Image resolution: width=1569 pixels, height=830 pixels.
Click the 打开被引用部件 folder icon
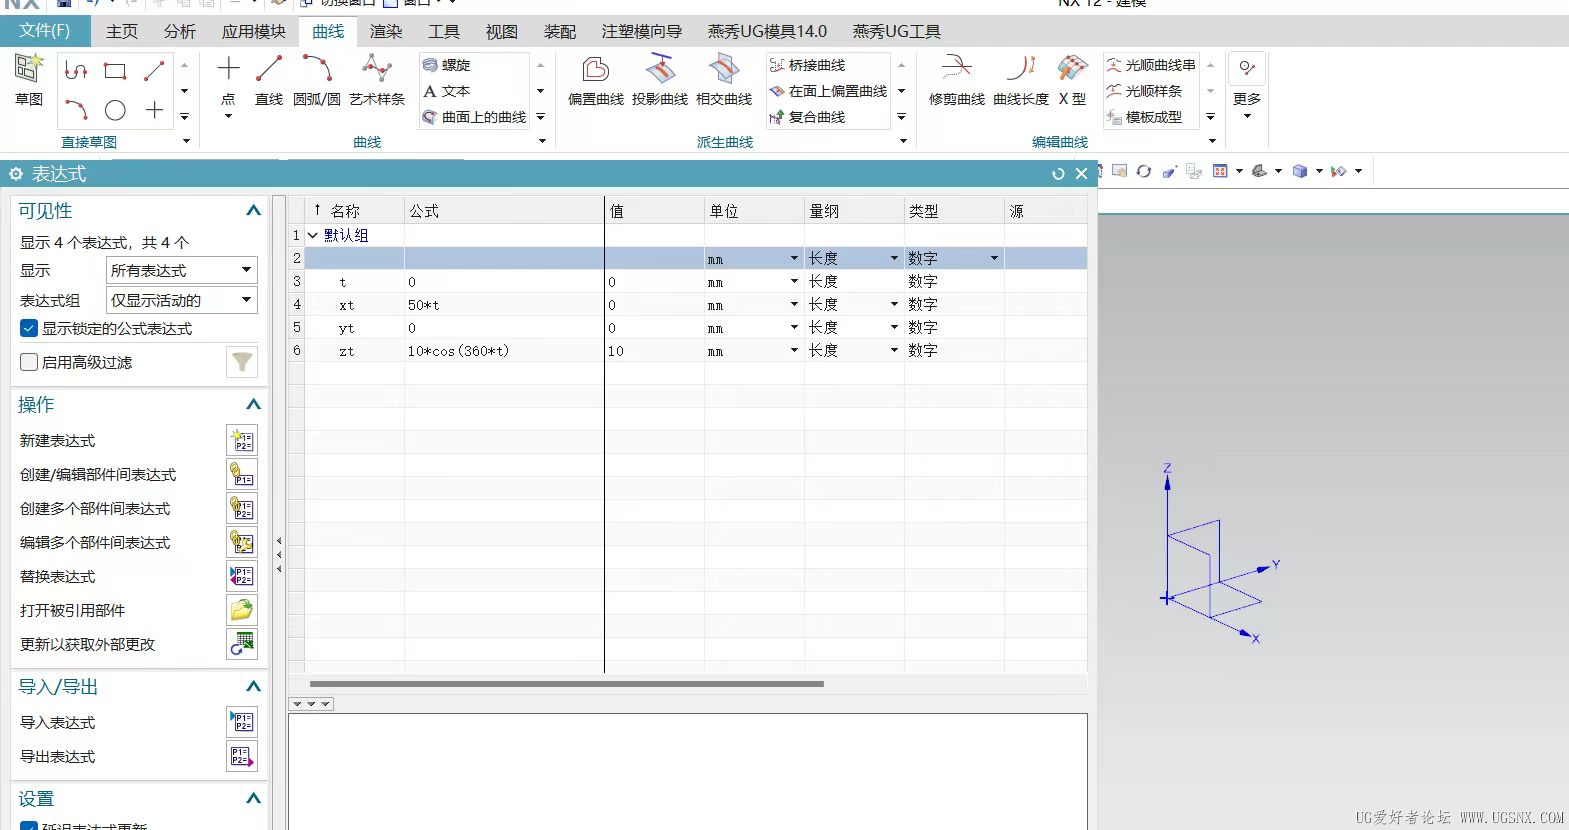point(242,610)
